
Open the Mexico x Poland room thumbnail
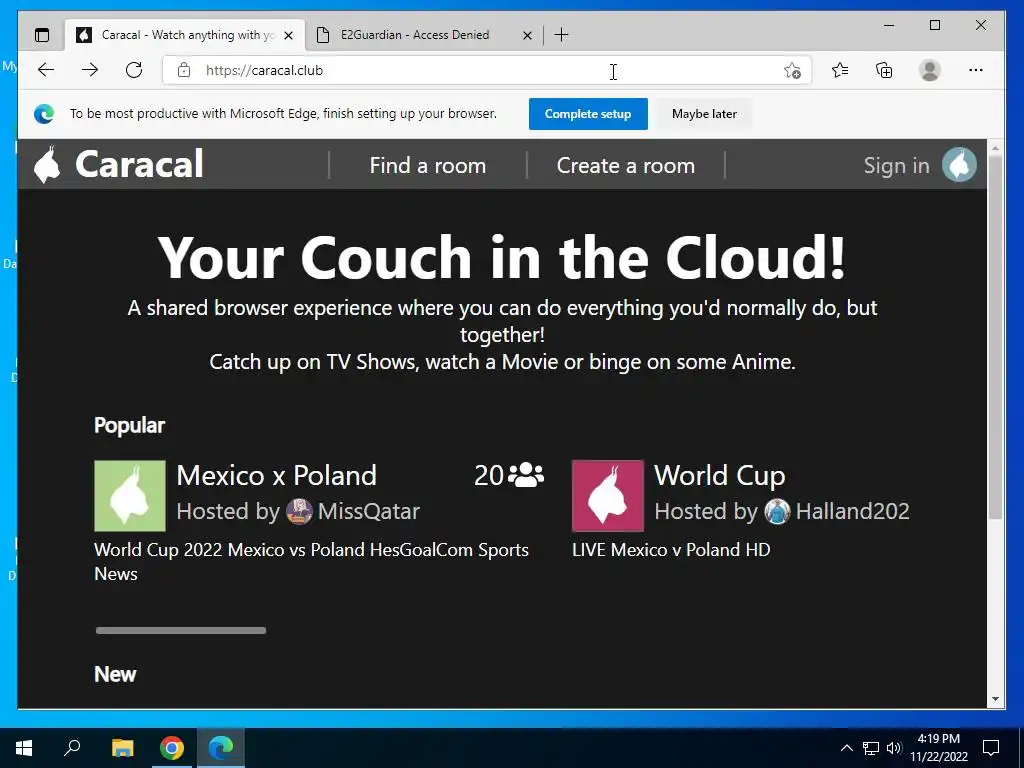click(x=130, y=496)
